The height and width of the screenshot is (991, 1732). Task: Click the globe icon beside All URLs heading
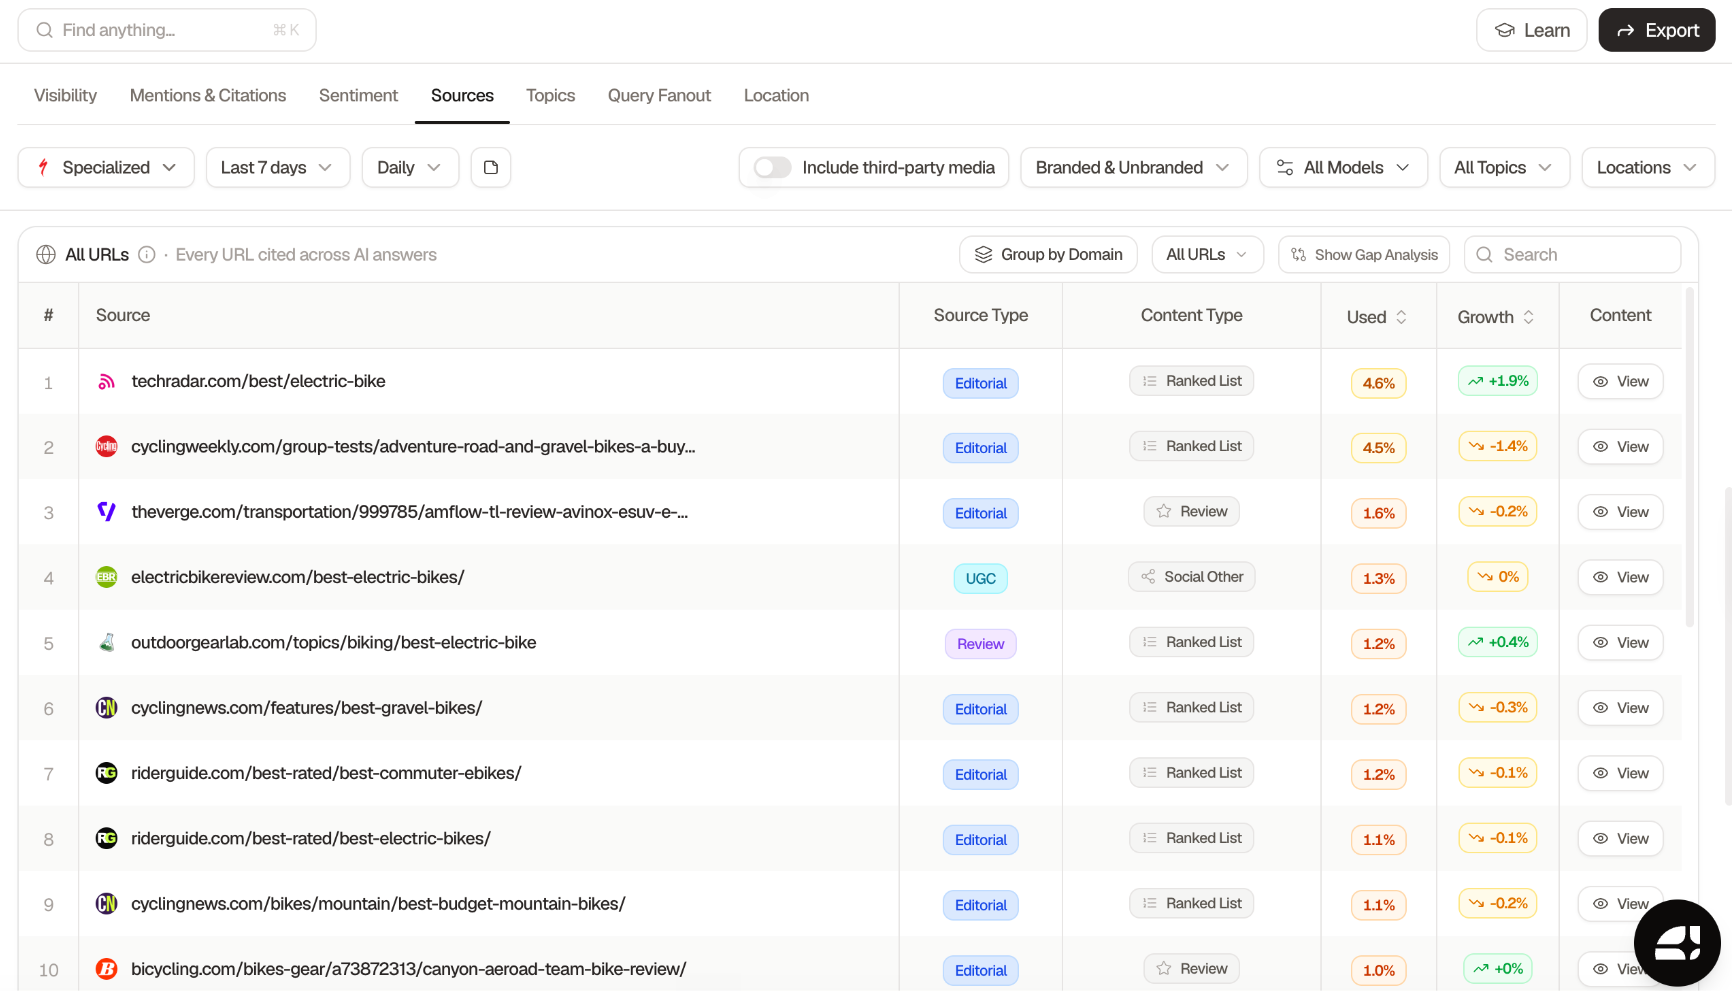click(x=46, y=255)
